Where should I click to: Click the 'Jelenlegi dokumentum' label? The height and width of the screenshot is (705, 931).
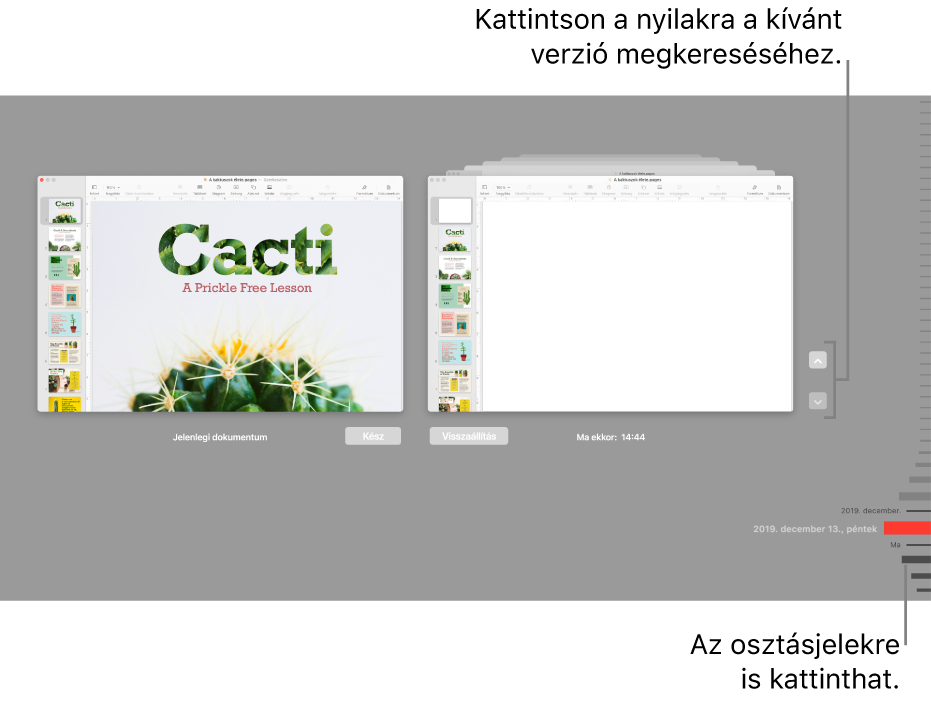coord(220,437)
